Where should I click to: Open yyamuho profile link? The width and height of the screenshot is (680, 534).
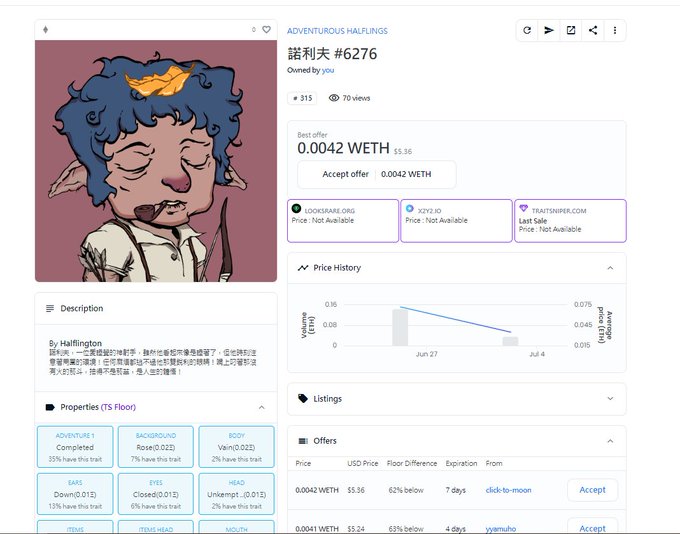[x=501, y=529]
